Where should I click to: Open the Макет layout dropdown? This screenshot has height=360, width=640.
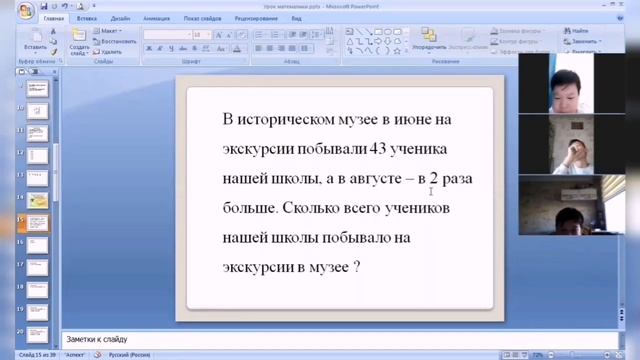point(108,31)
